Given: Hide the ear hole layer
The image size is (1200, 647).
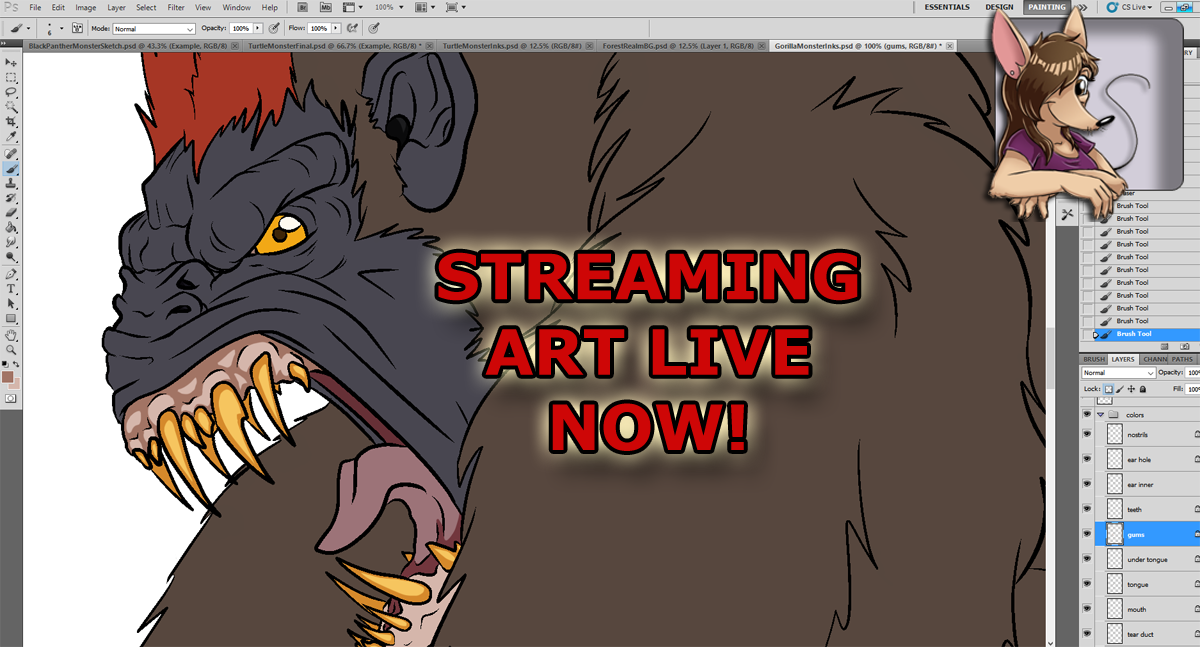Looking at the screenshot, I should tap(1087, 460).
